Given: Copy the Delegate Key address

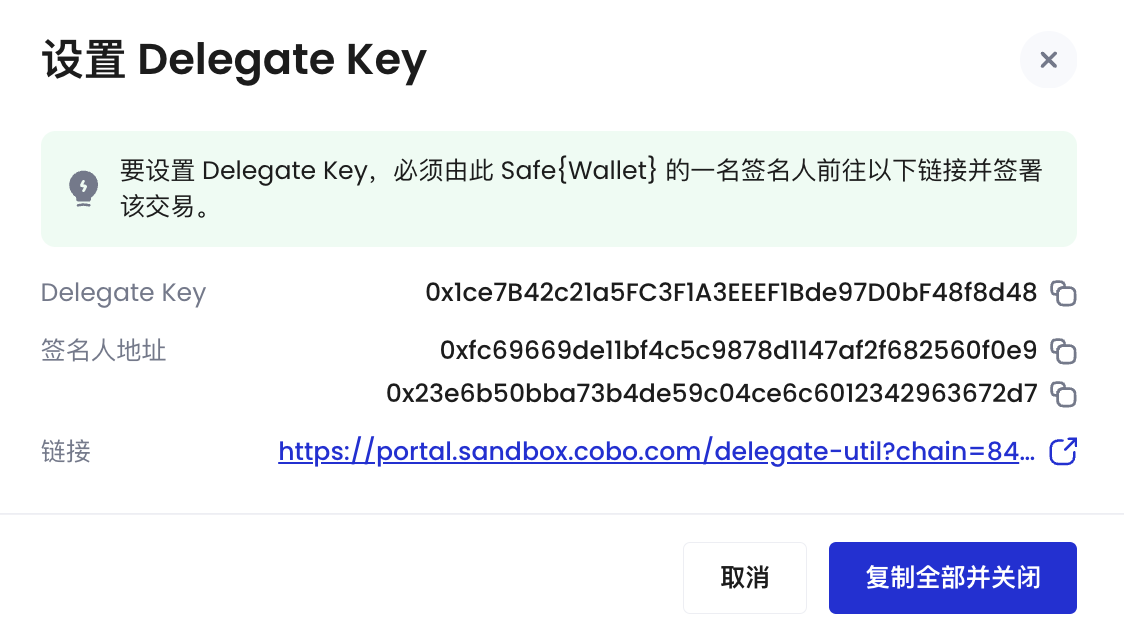Looking at the screenshot, I should 1063,293.
